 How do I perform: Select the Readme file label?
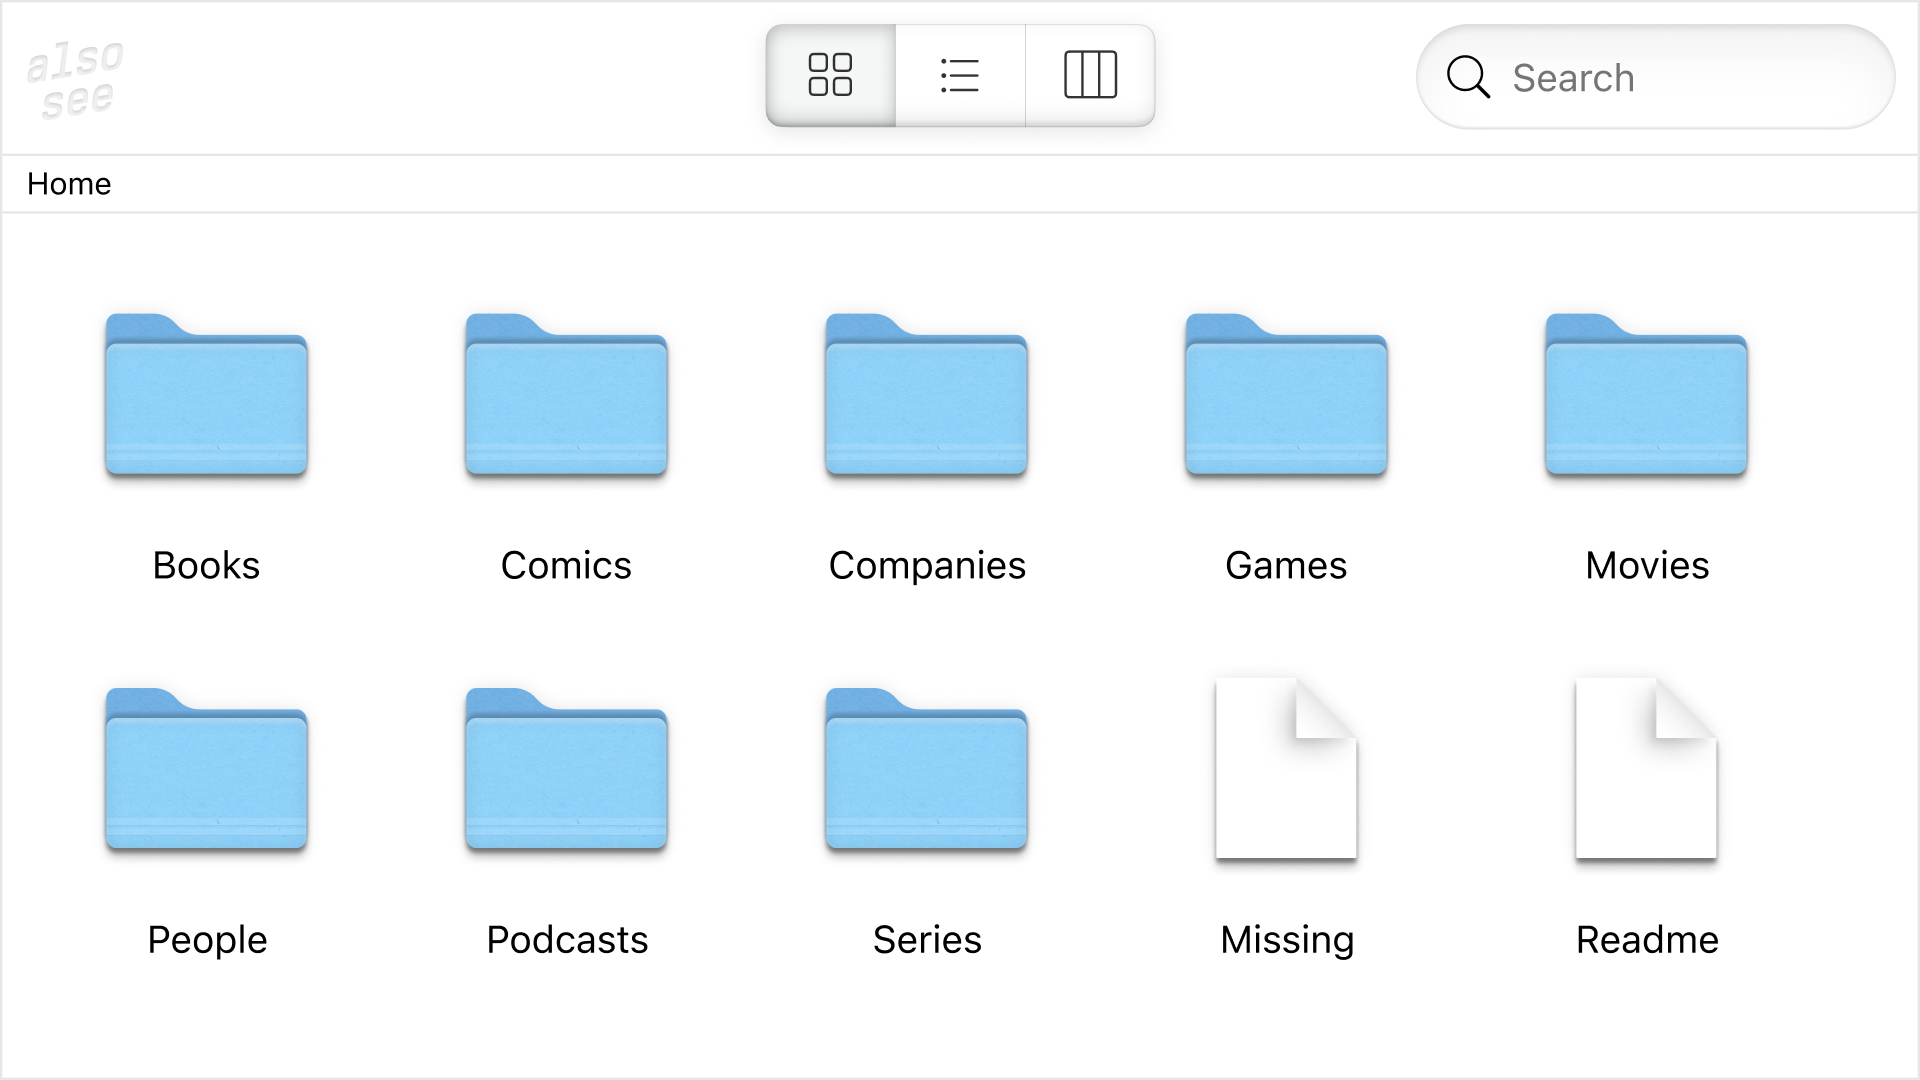pos(1646,939)
